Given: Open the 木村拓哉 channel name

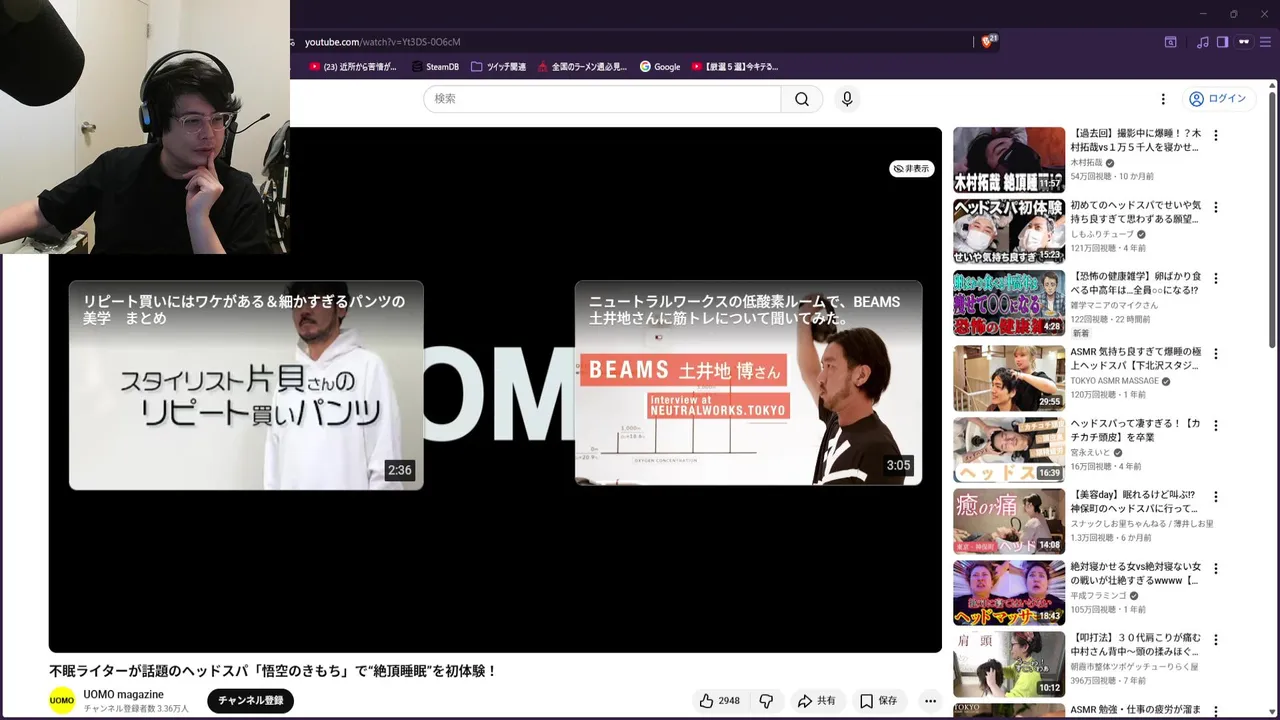Looking at the screenshot, I should tap(1087, 162).
